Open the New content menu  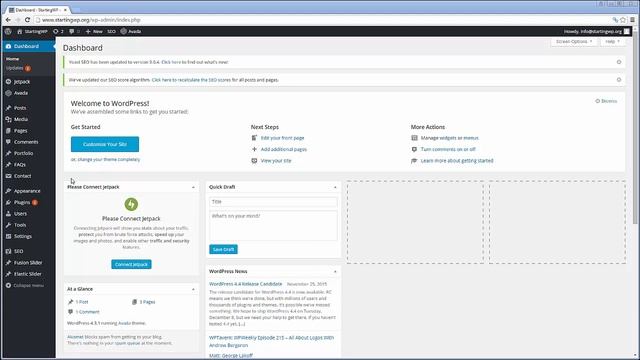click(94, 31)
